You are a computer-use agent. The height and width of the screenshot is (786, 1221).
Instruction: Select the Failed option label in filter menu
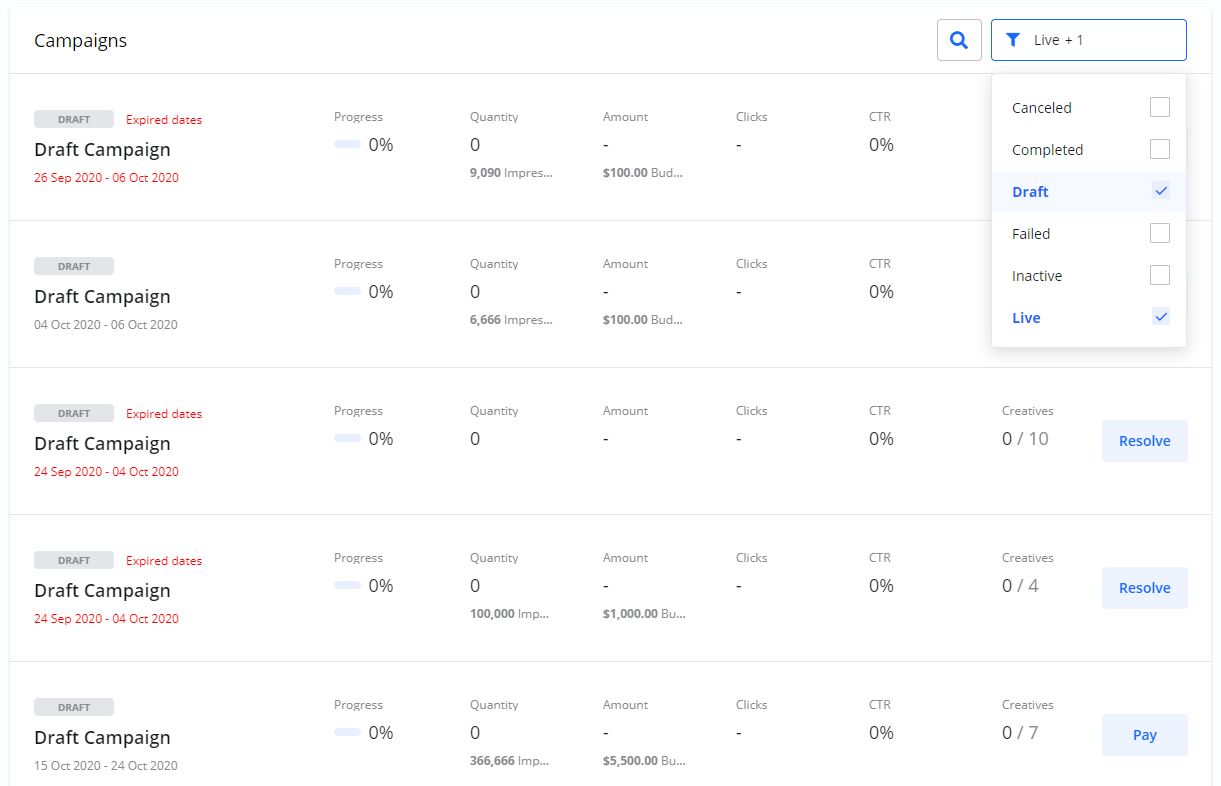(1031, 234)
